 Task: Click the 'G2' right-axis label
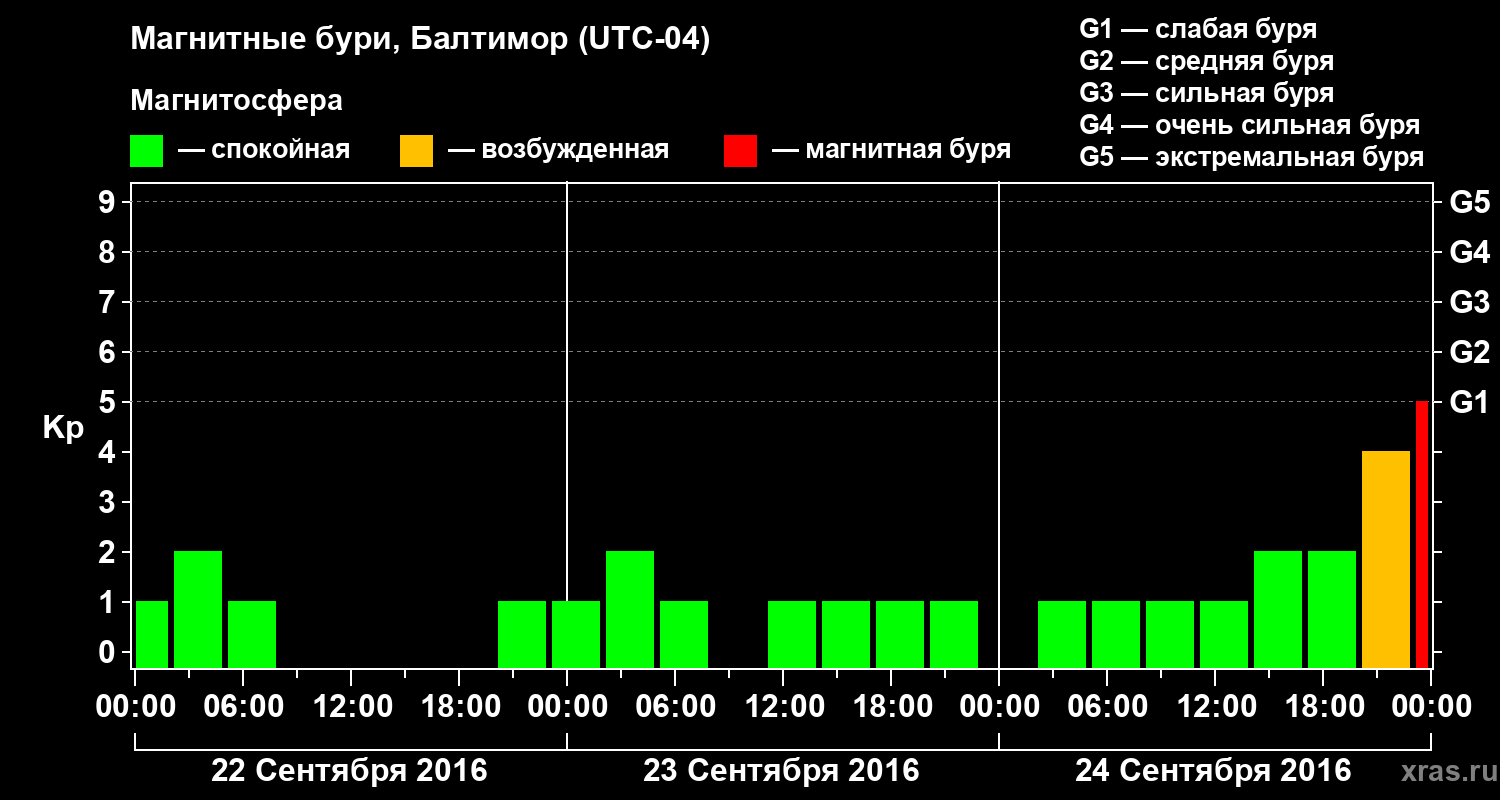point(1469,352)
